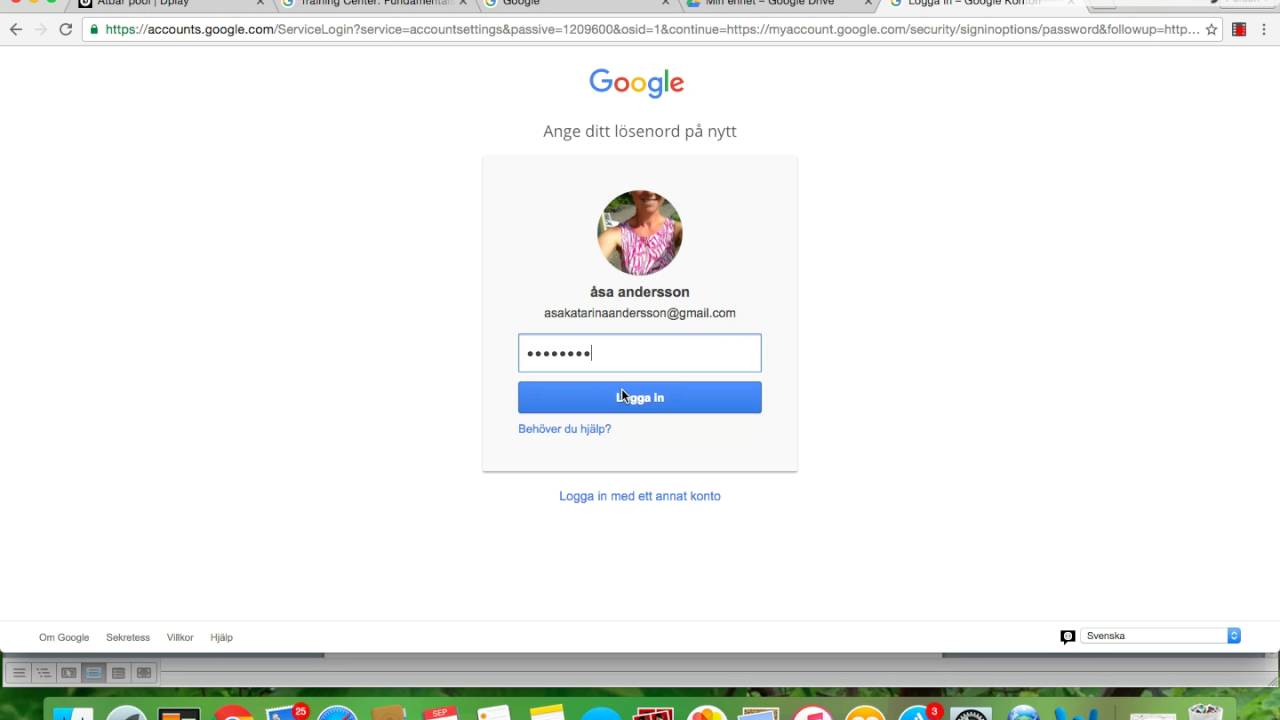Bookmark the page with the star icon
Screen dimensions: 1280x720
(1211, 29)
